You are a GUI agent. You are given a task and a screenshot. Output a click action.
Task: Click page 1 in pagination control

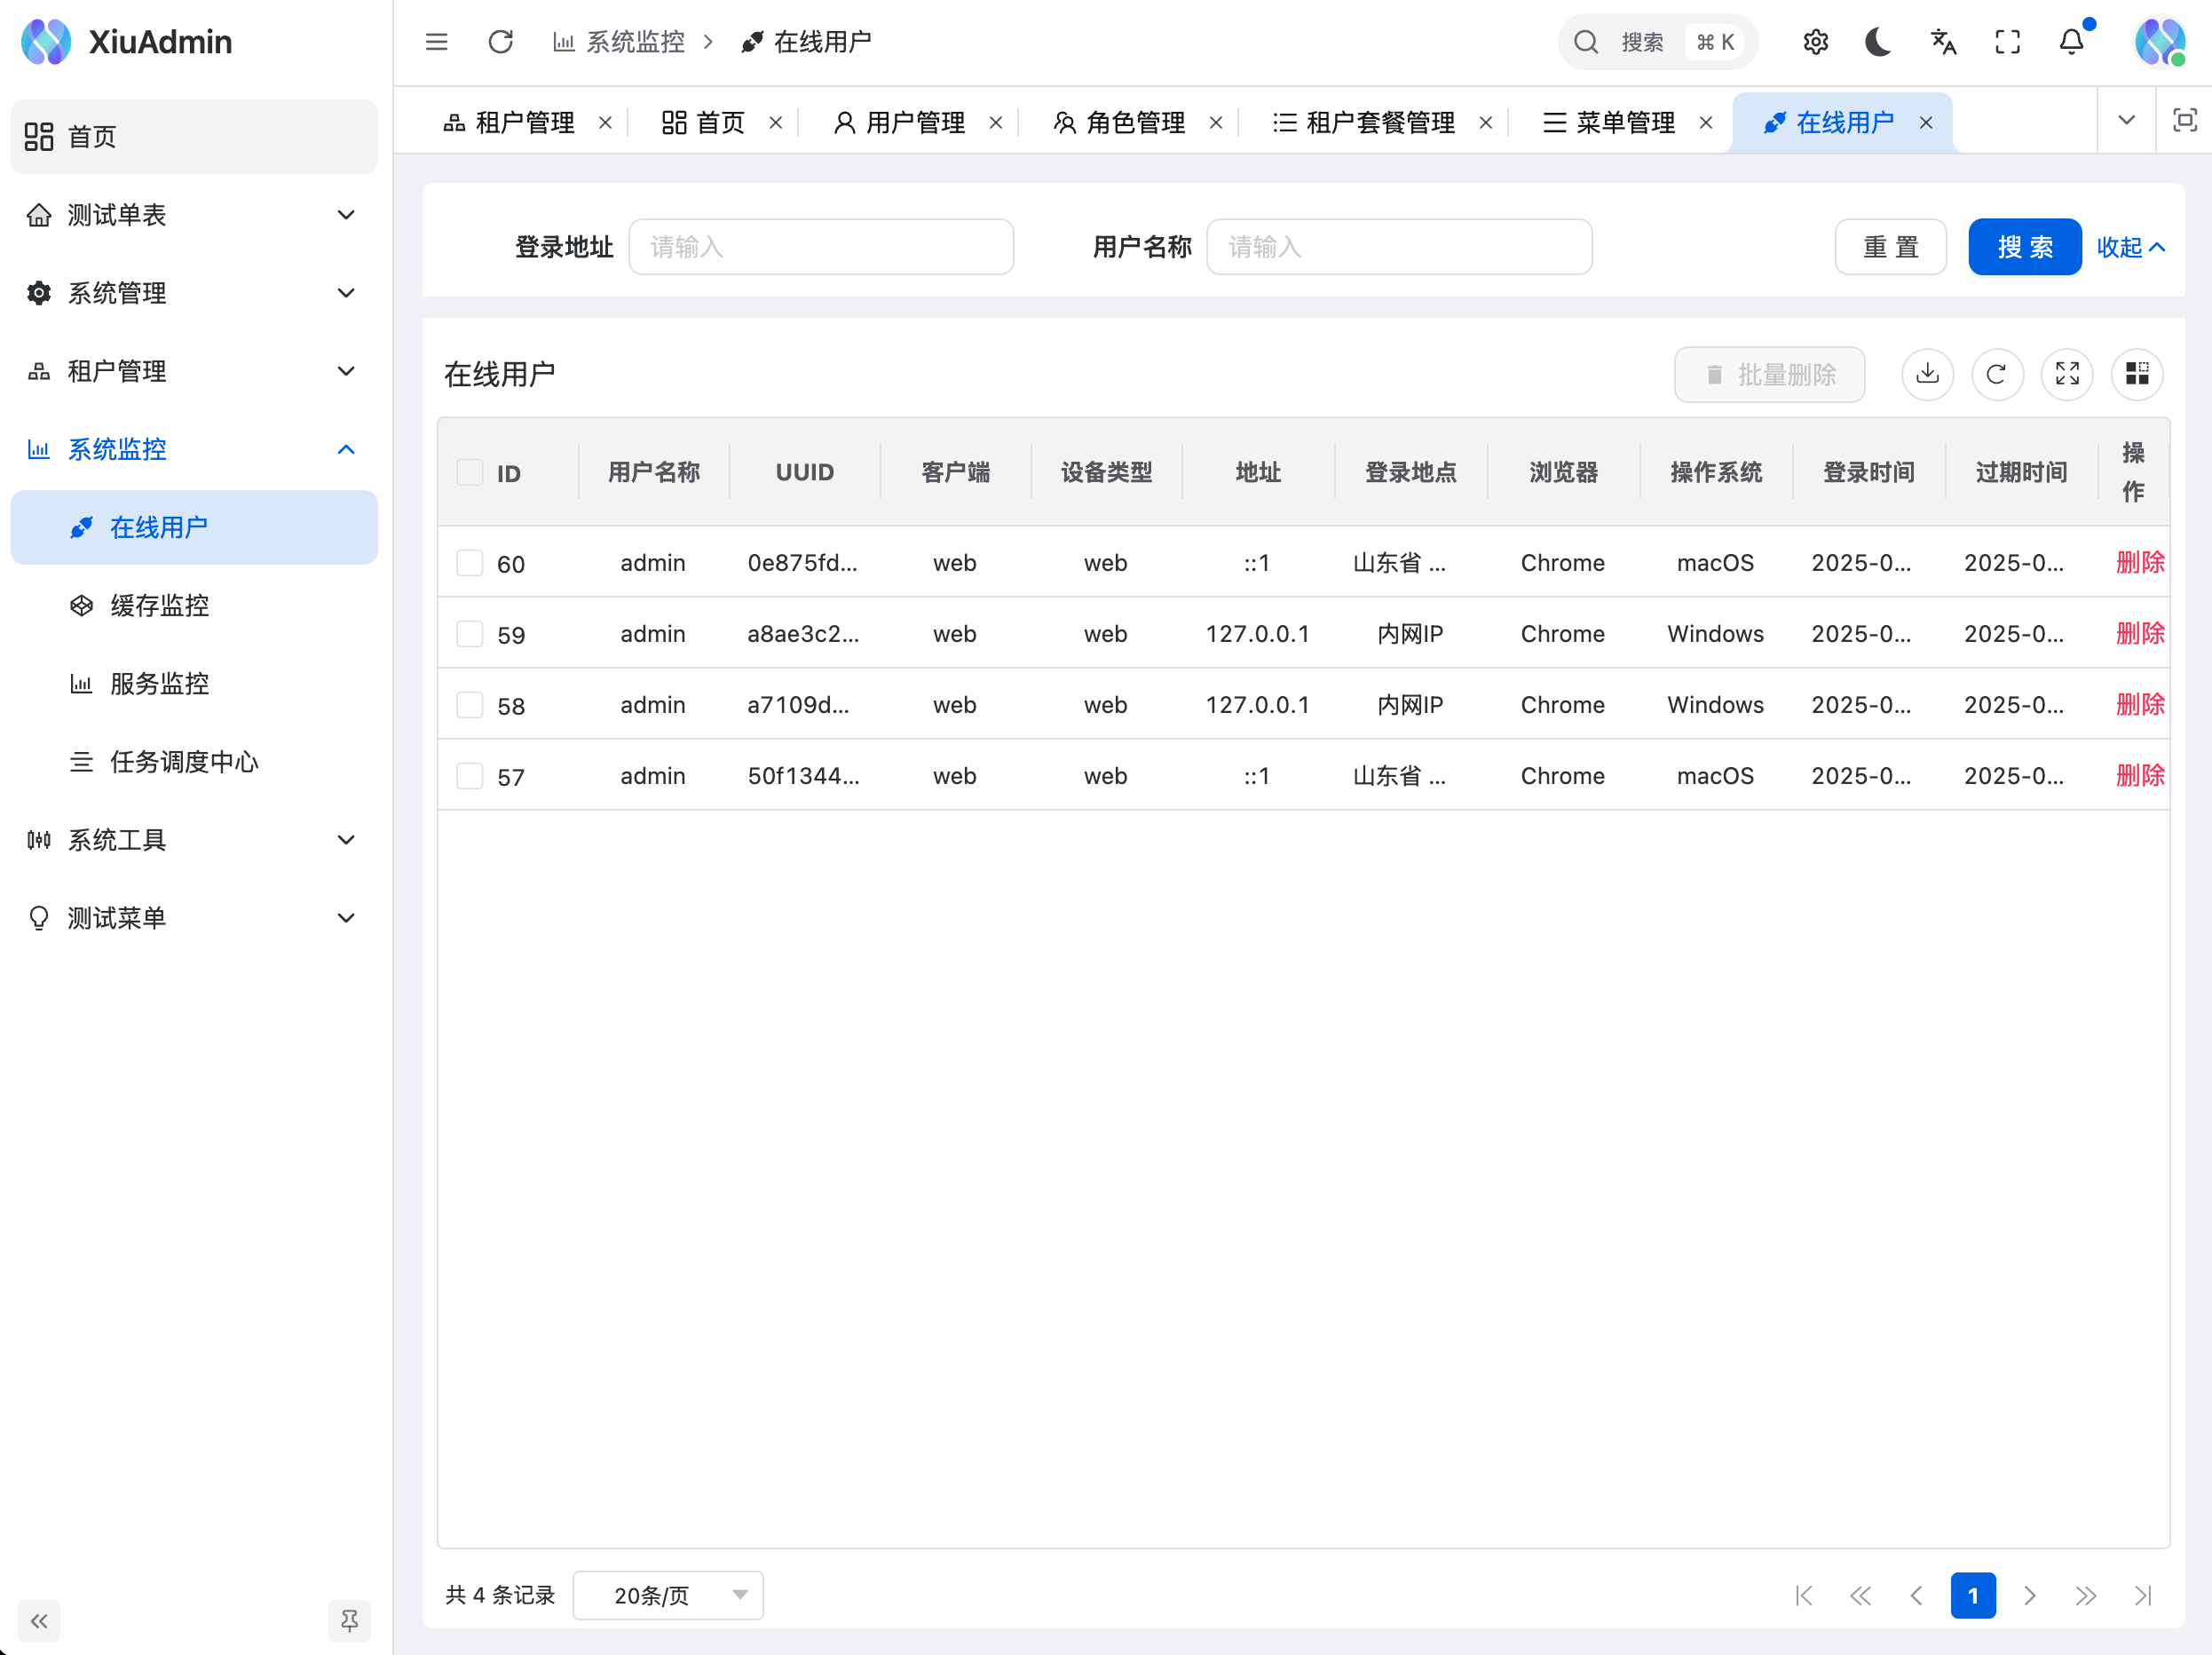point(1973,1595)
